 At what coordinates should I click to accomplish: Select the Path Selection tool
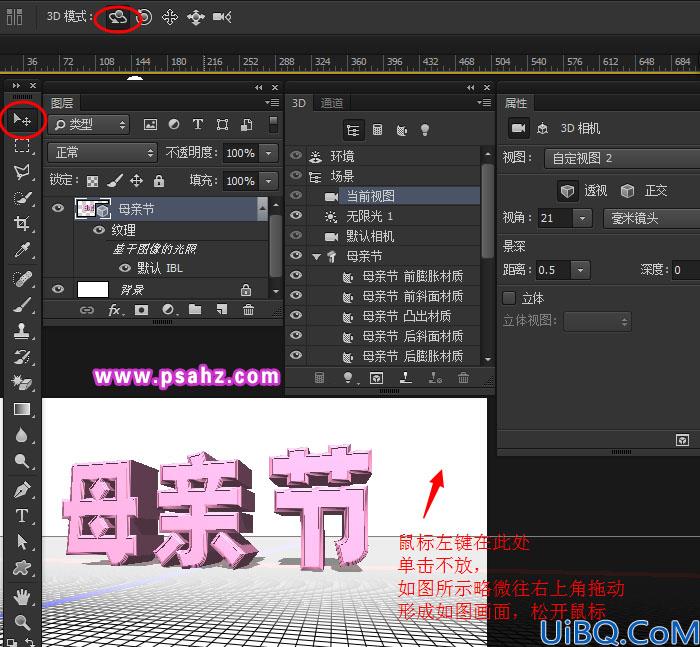coord(21,542)
